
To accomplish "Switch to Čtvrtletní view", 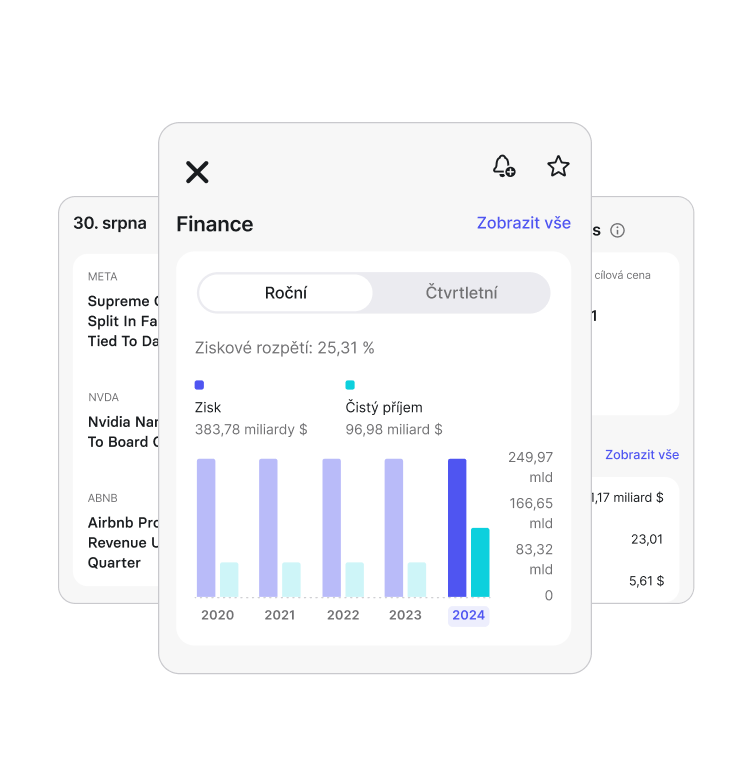I will pos(461,293).
